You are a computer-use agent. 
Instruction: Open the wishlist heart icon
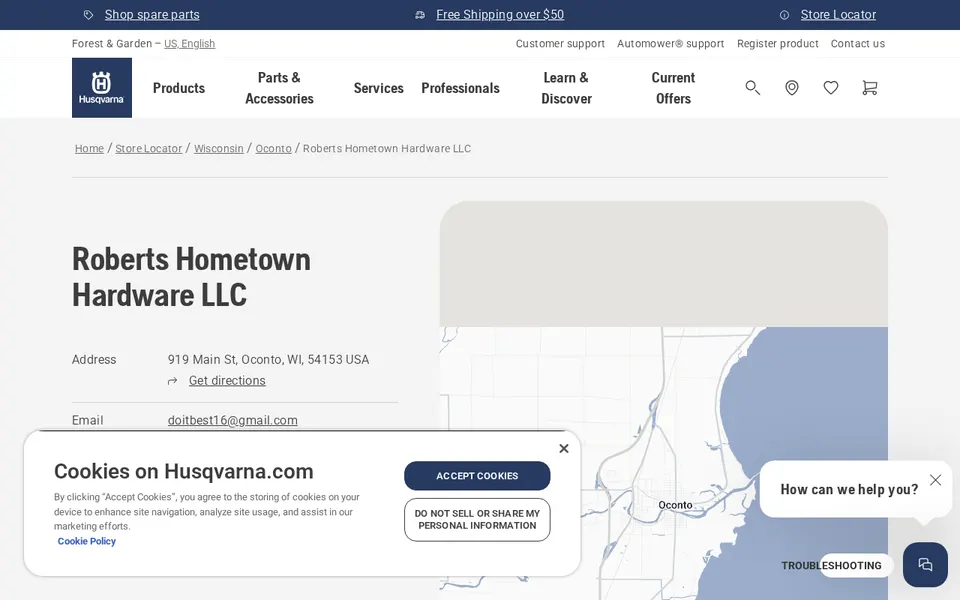[x=831, y=88]
